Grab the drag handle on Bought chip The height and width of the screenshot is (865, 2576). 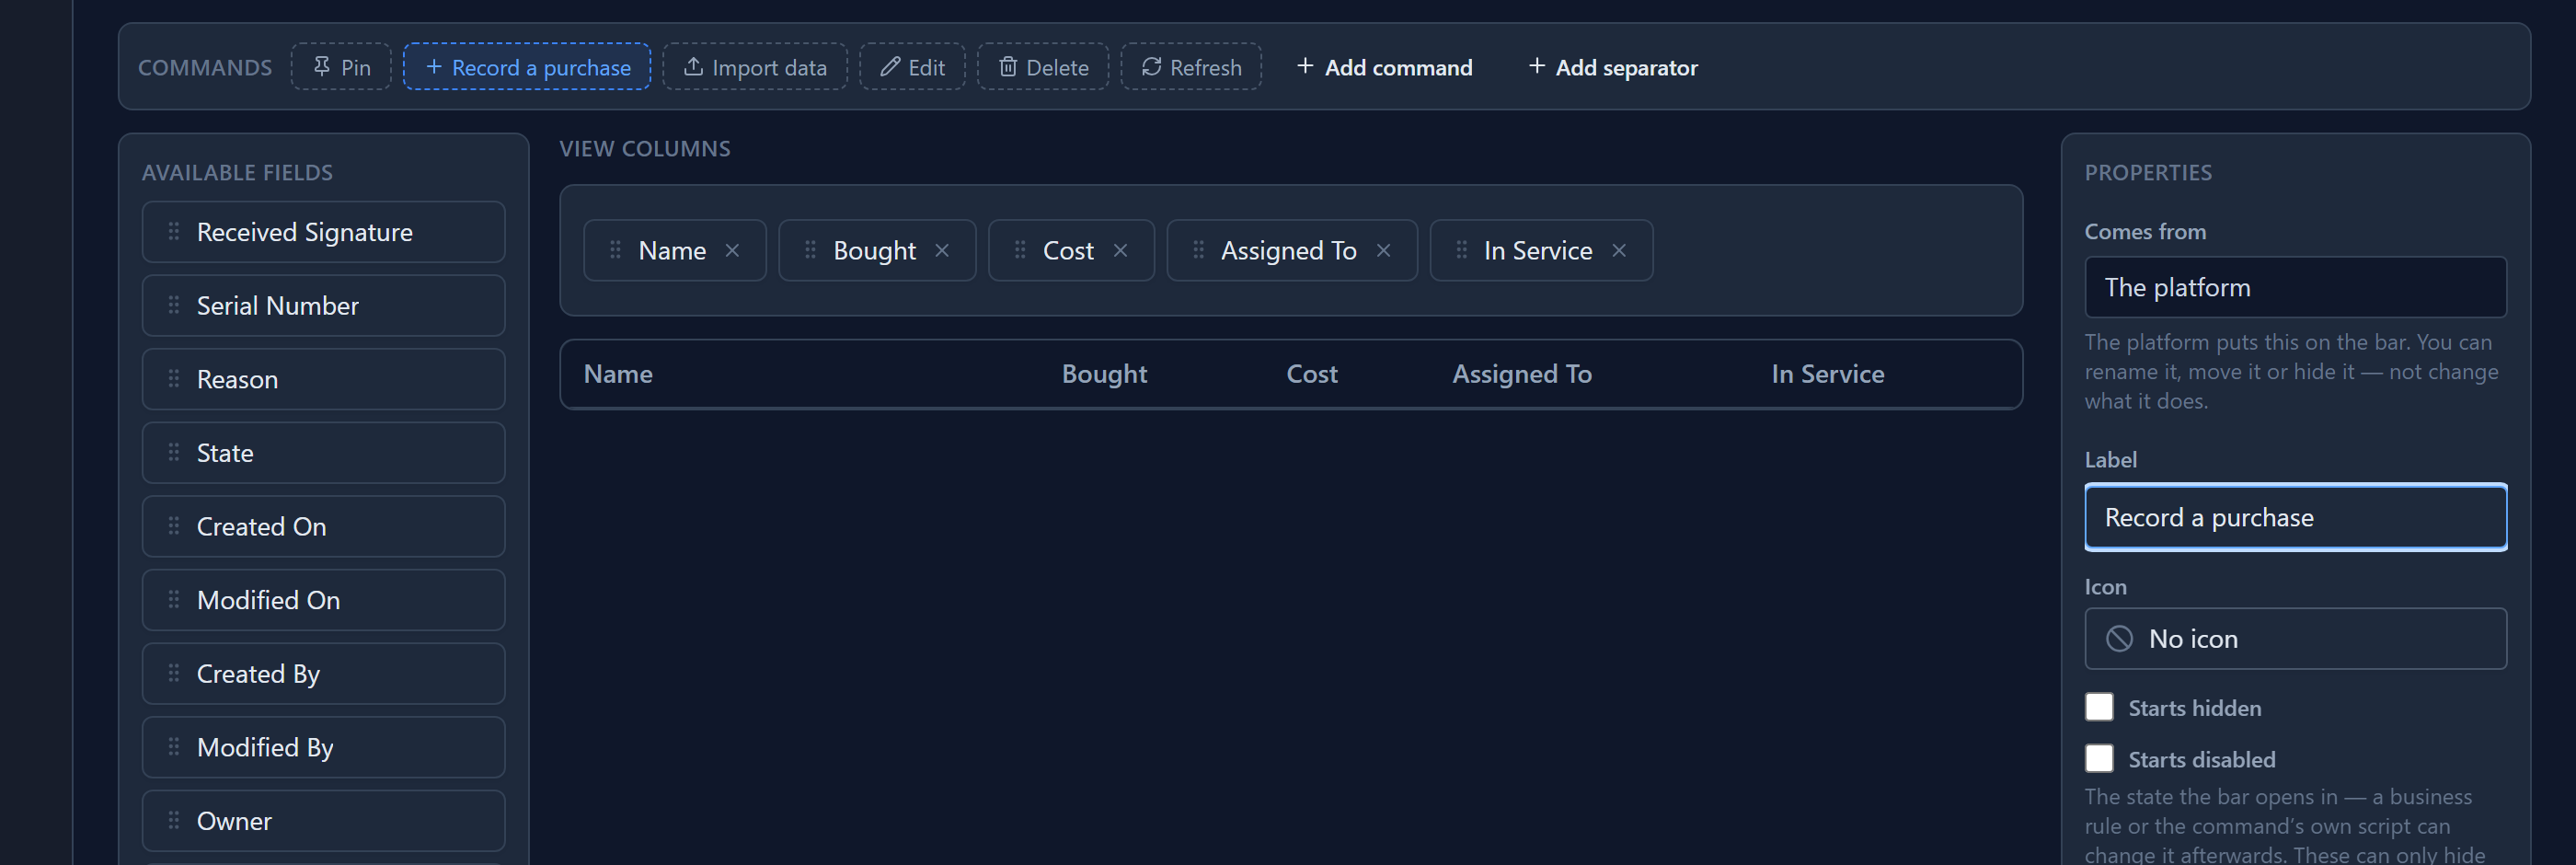tap(811, 250)
